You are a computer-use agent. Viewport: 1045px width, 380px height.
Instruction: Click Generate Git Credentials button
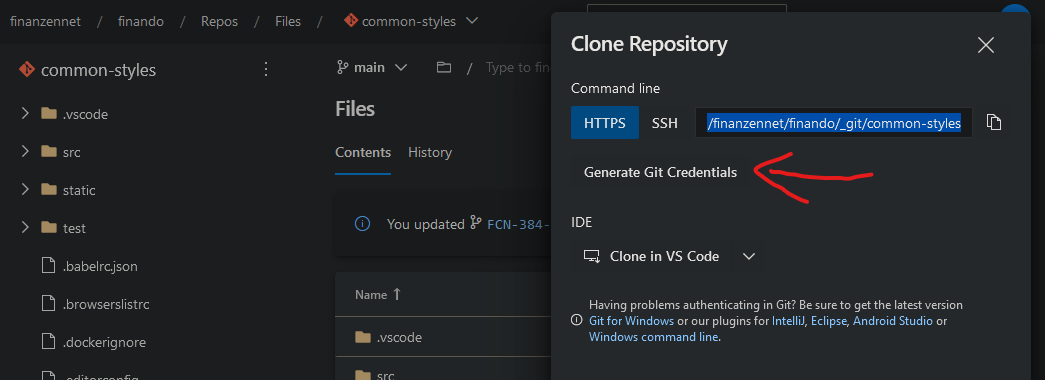click(x=660, y=172)
